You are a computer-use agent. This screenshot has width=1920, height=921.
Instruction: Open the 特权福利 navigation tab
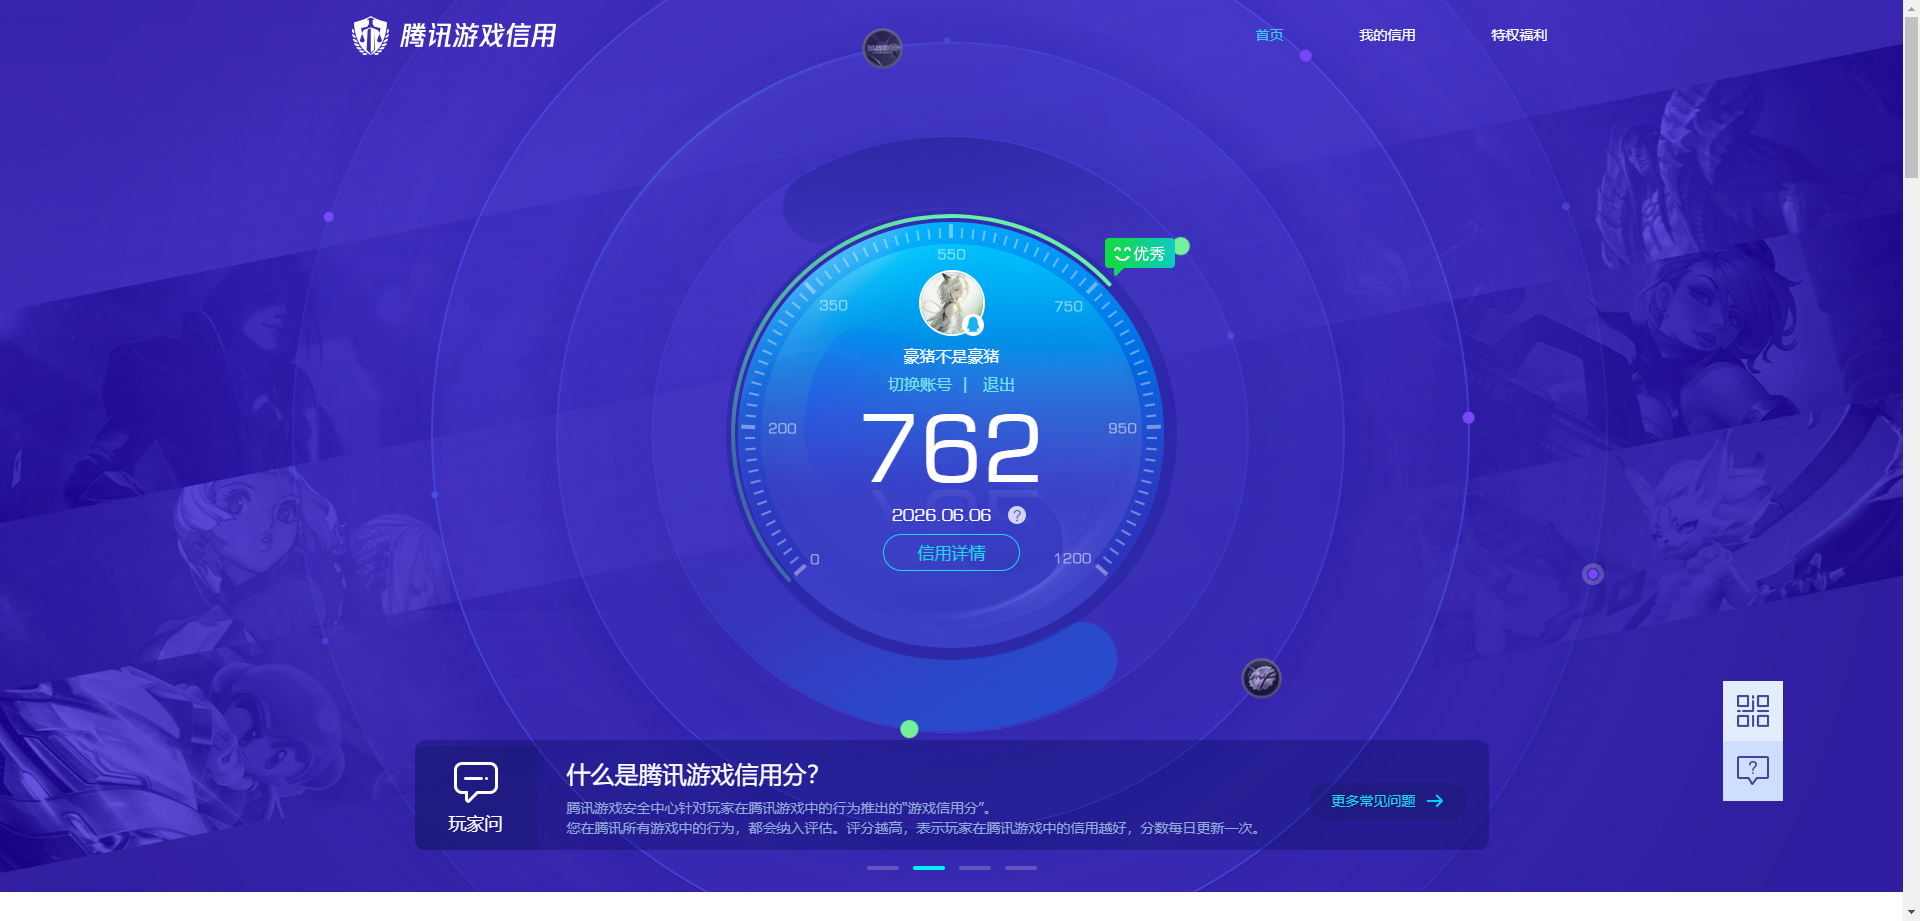[x=1519, y=35]
